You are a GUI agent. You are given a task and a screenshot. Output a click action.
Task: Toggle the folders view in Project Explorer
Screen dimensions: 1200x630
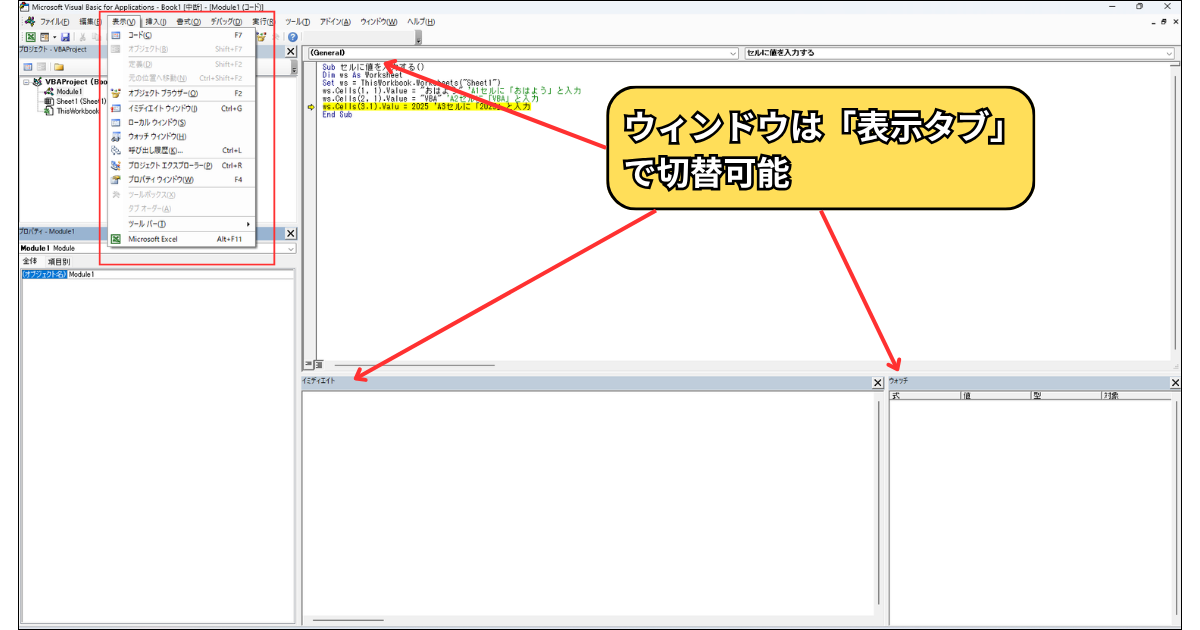pos(58,66)
